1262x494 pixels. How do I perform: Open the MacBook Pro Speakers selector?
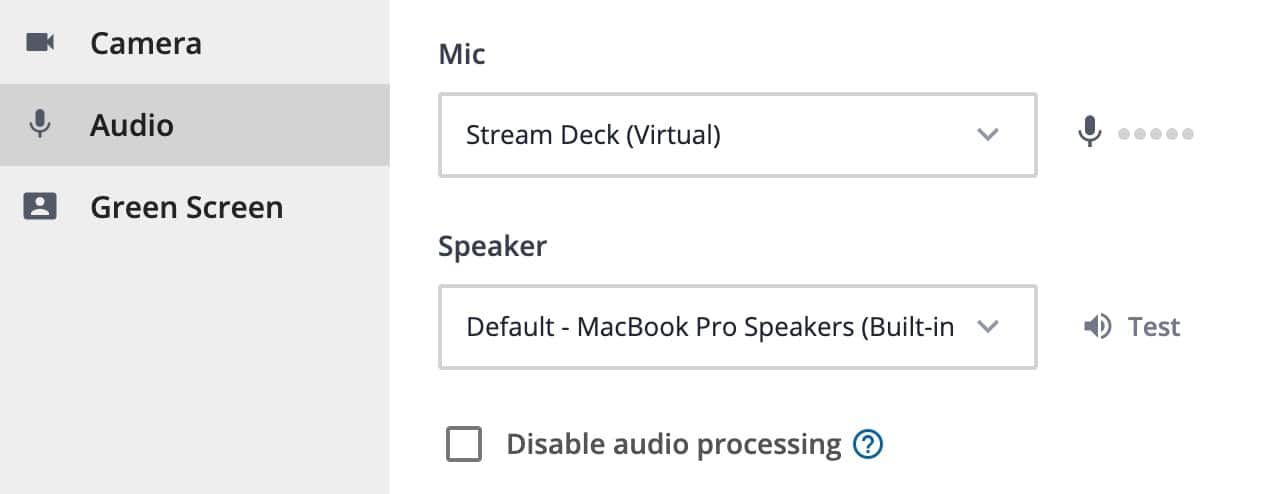pyautogui.click(x=738, y=327)
